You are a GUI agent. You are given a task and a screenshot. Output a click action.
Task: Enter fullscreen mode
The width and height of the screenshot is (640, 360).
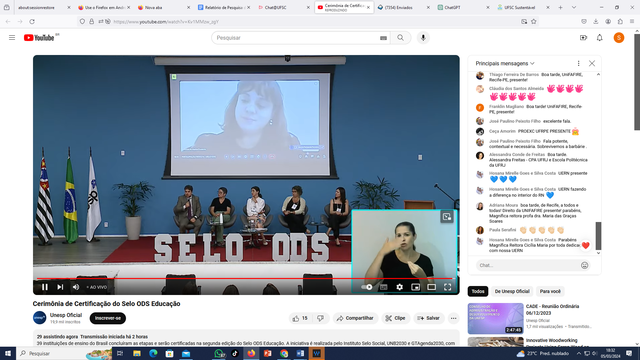448,287
